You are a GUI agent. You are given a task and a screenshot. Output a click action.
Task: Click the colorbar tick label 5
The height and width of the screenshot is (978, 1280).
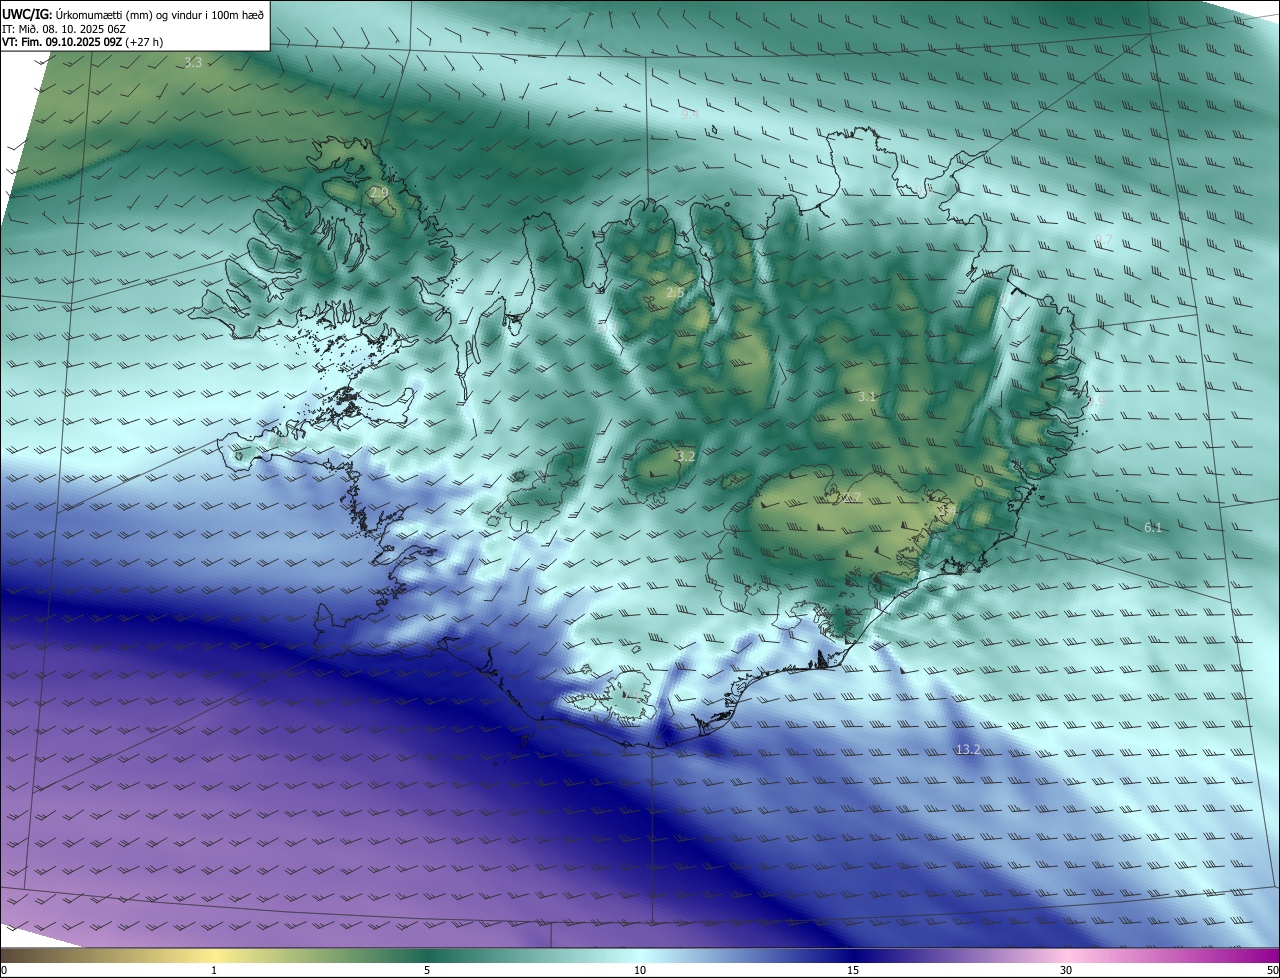point(427,970)
